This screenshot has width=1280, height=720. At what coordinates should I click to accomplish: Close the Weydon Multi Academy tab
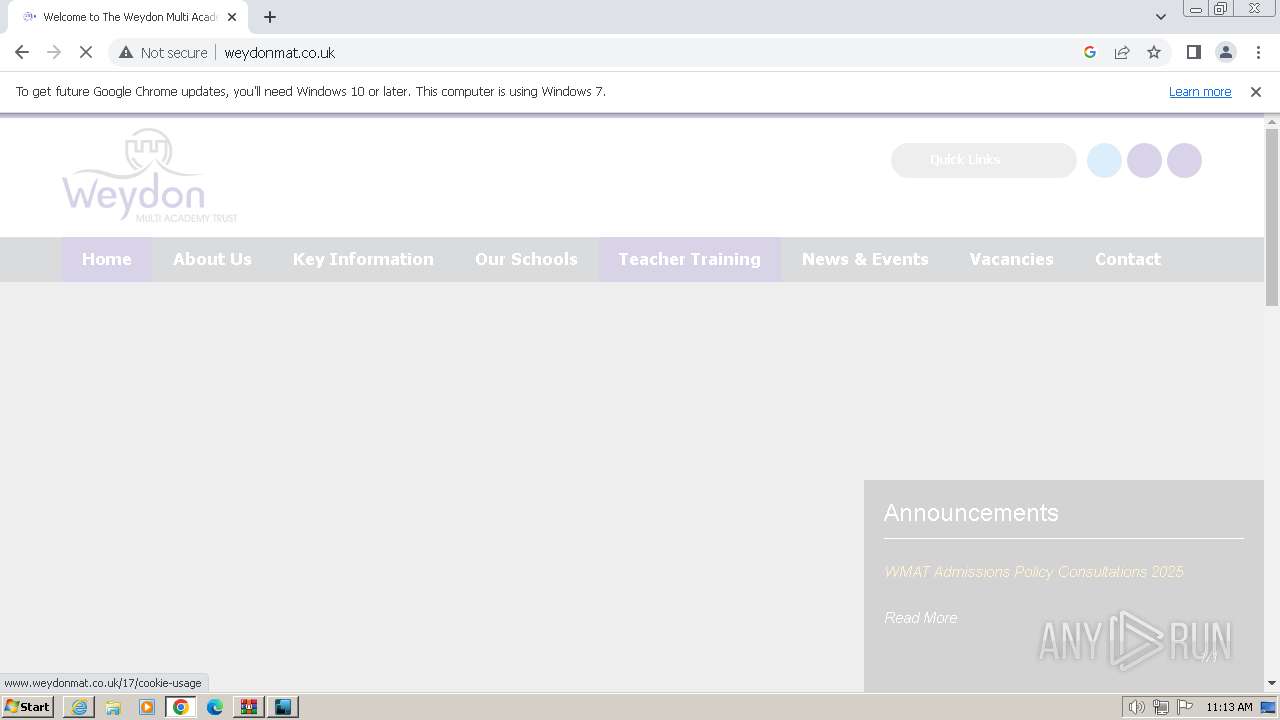click(232, 17)
